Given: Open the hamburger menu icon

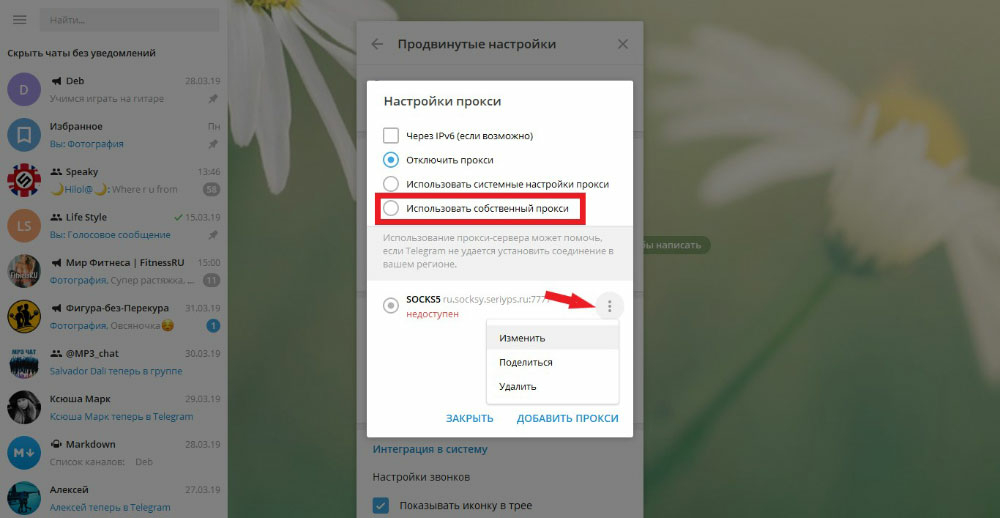Looking at the screenshot, I should (x=20, y=20).
